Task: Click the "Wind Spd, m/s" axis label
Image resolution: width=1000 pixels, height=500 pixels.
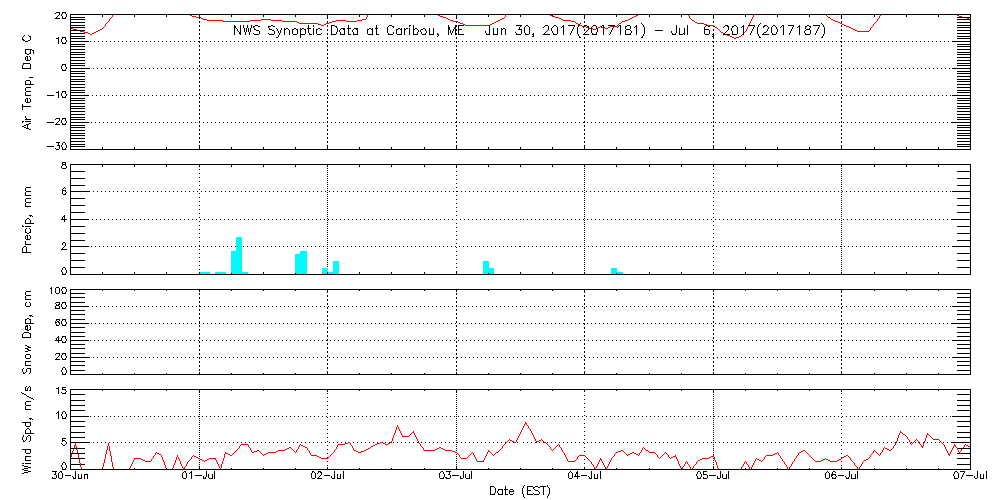Action: pos(28,428)
